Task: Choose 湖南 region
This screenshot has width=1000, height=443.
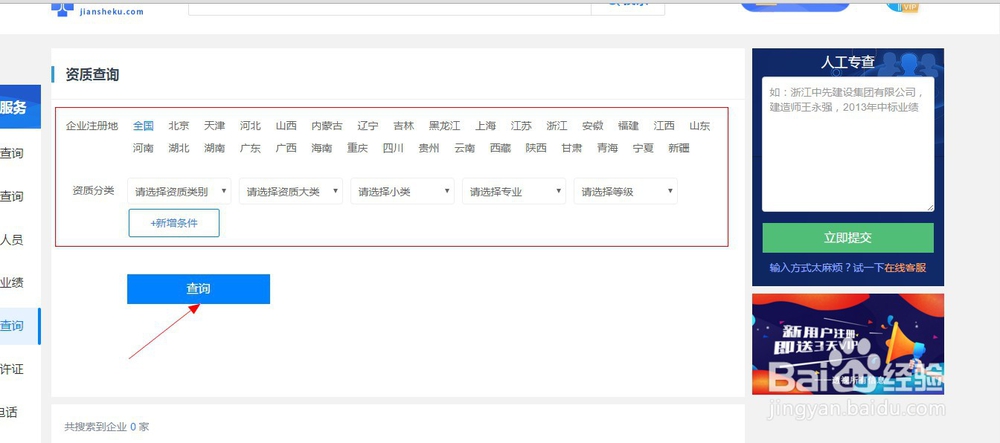Action: (x=215, y=148)
